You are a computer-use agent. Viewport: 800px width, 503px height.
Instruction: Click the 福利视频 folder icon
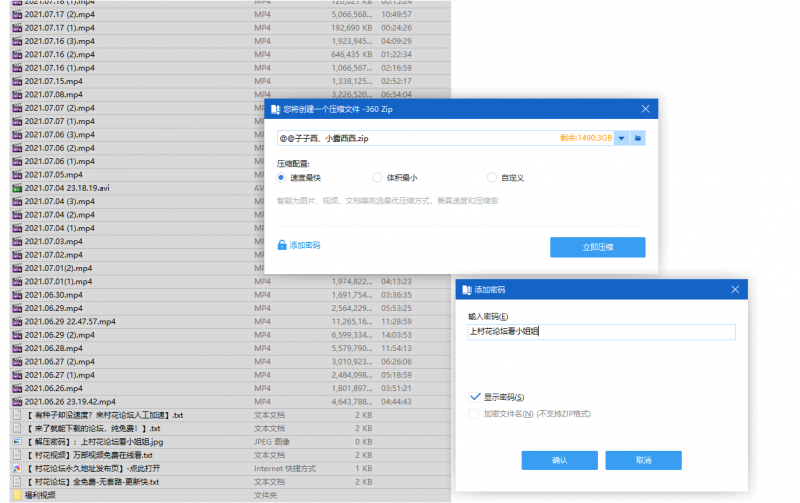(x=17, y=495)
